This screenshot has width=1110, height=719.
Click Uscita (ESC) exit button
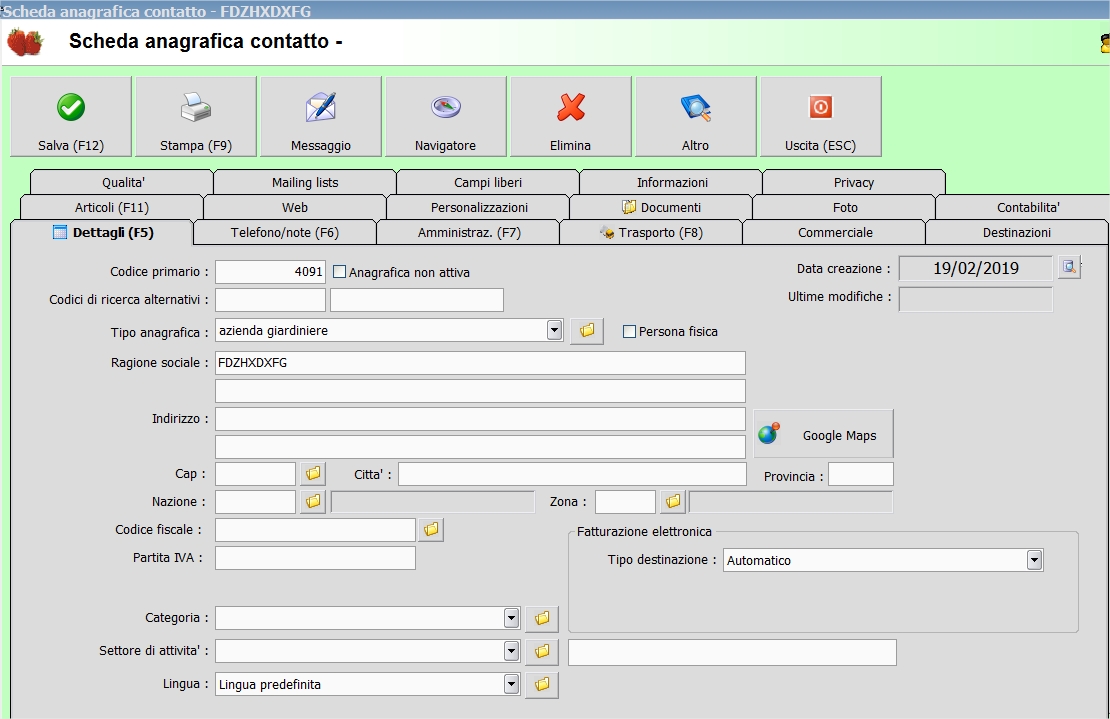click(820, 116)
